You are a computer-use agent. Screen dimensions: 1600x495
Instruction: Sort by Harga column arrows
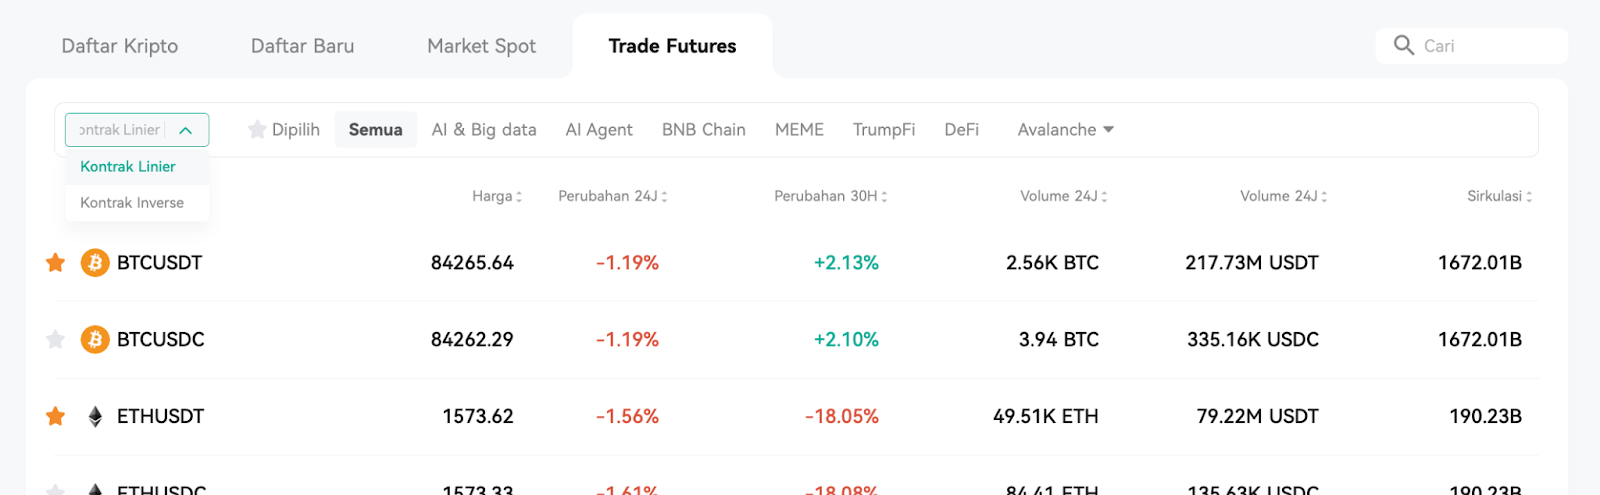(x=518, y=197)
